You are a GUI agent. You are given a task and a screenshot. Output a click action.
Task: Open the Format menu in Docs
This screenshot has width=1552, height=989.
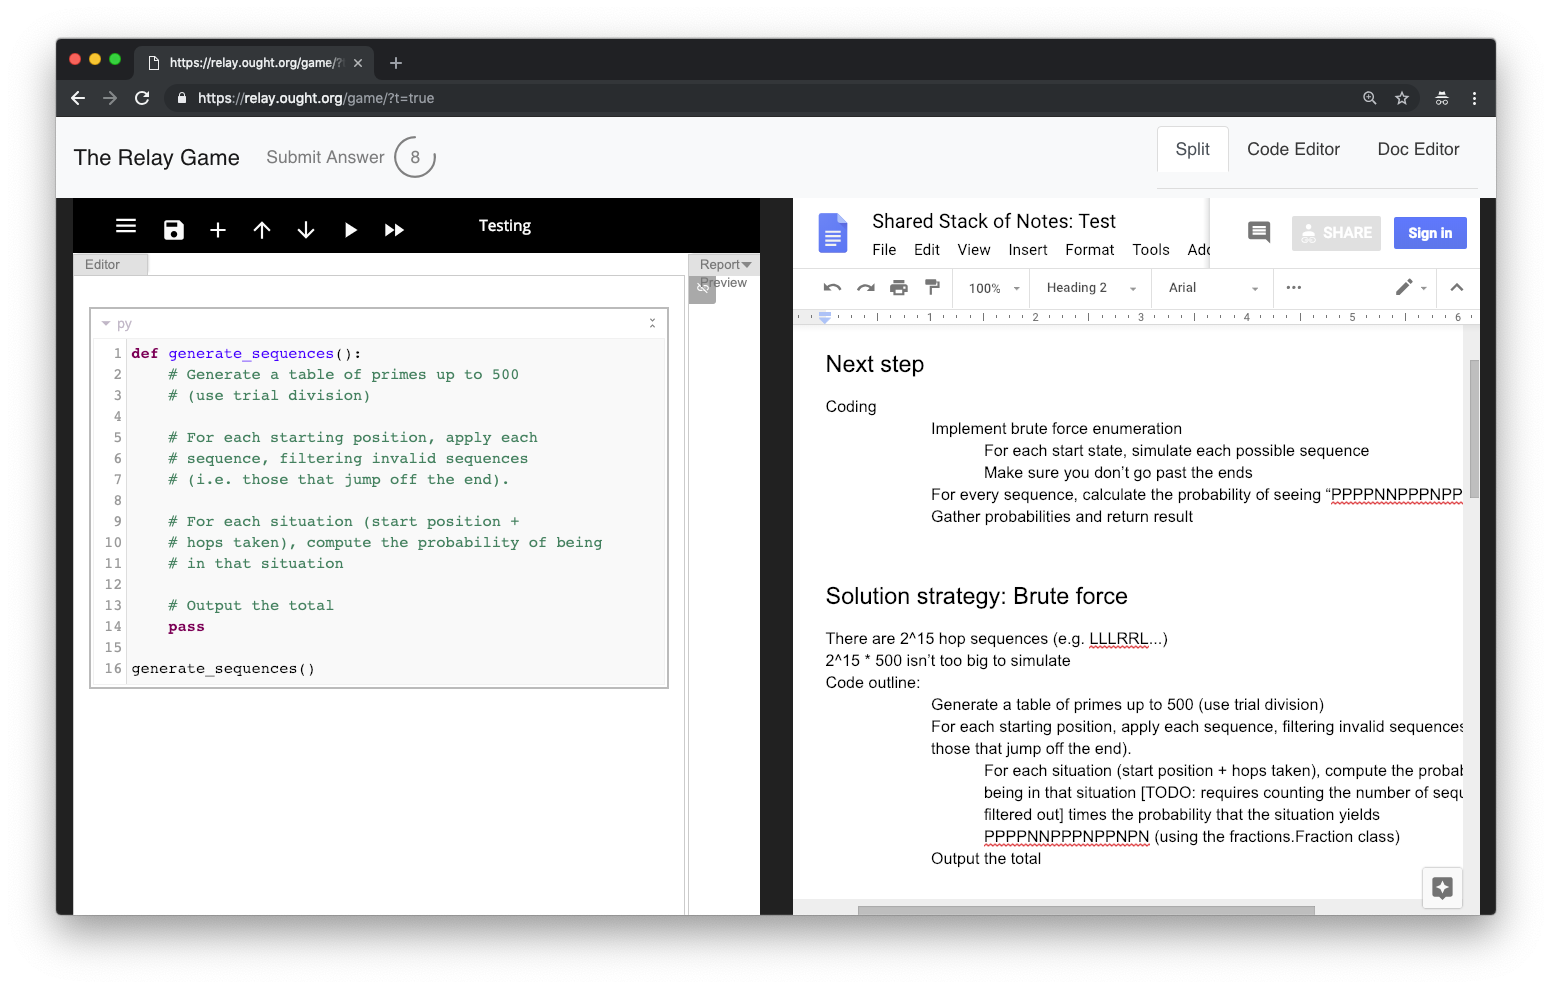coord(1089,250)
